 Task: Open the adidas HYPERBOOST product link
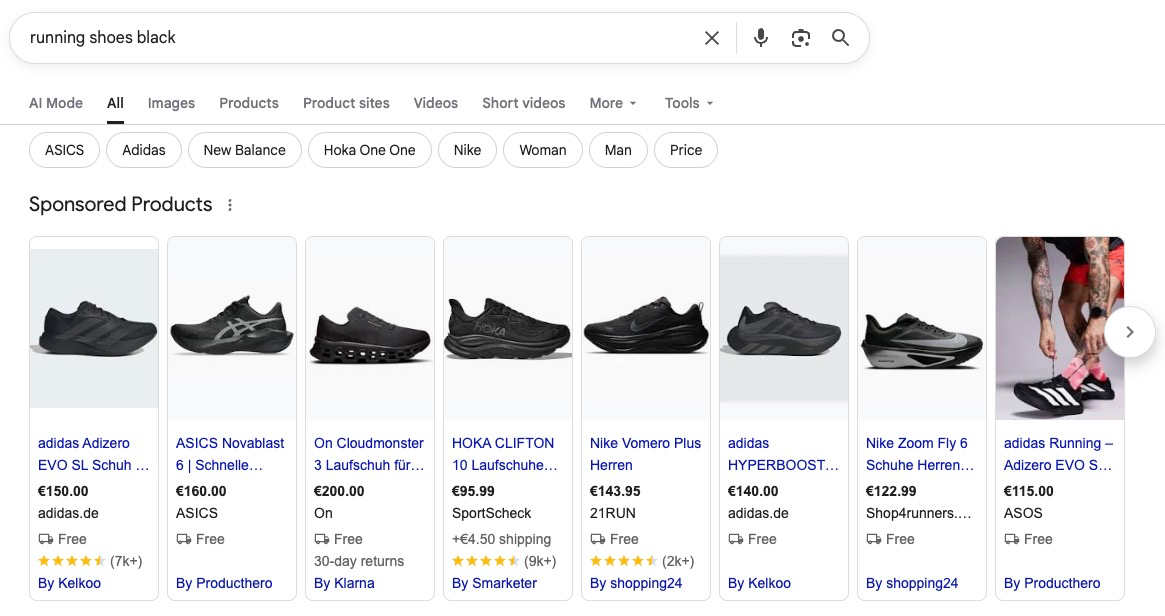coord(783,454)
